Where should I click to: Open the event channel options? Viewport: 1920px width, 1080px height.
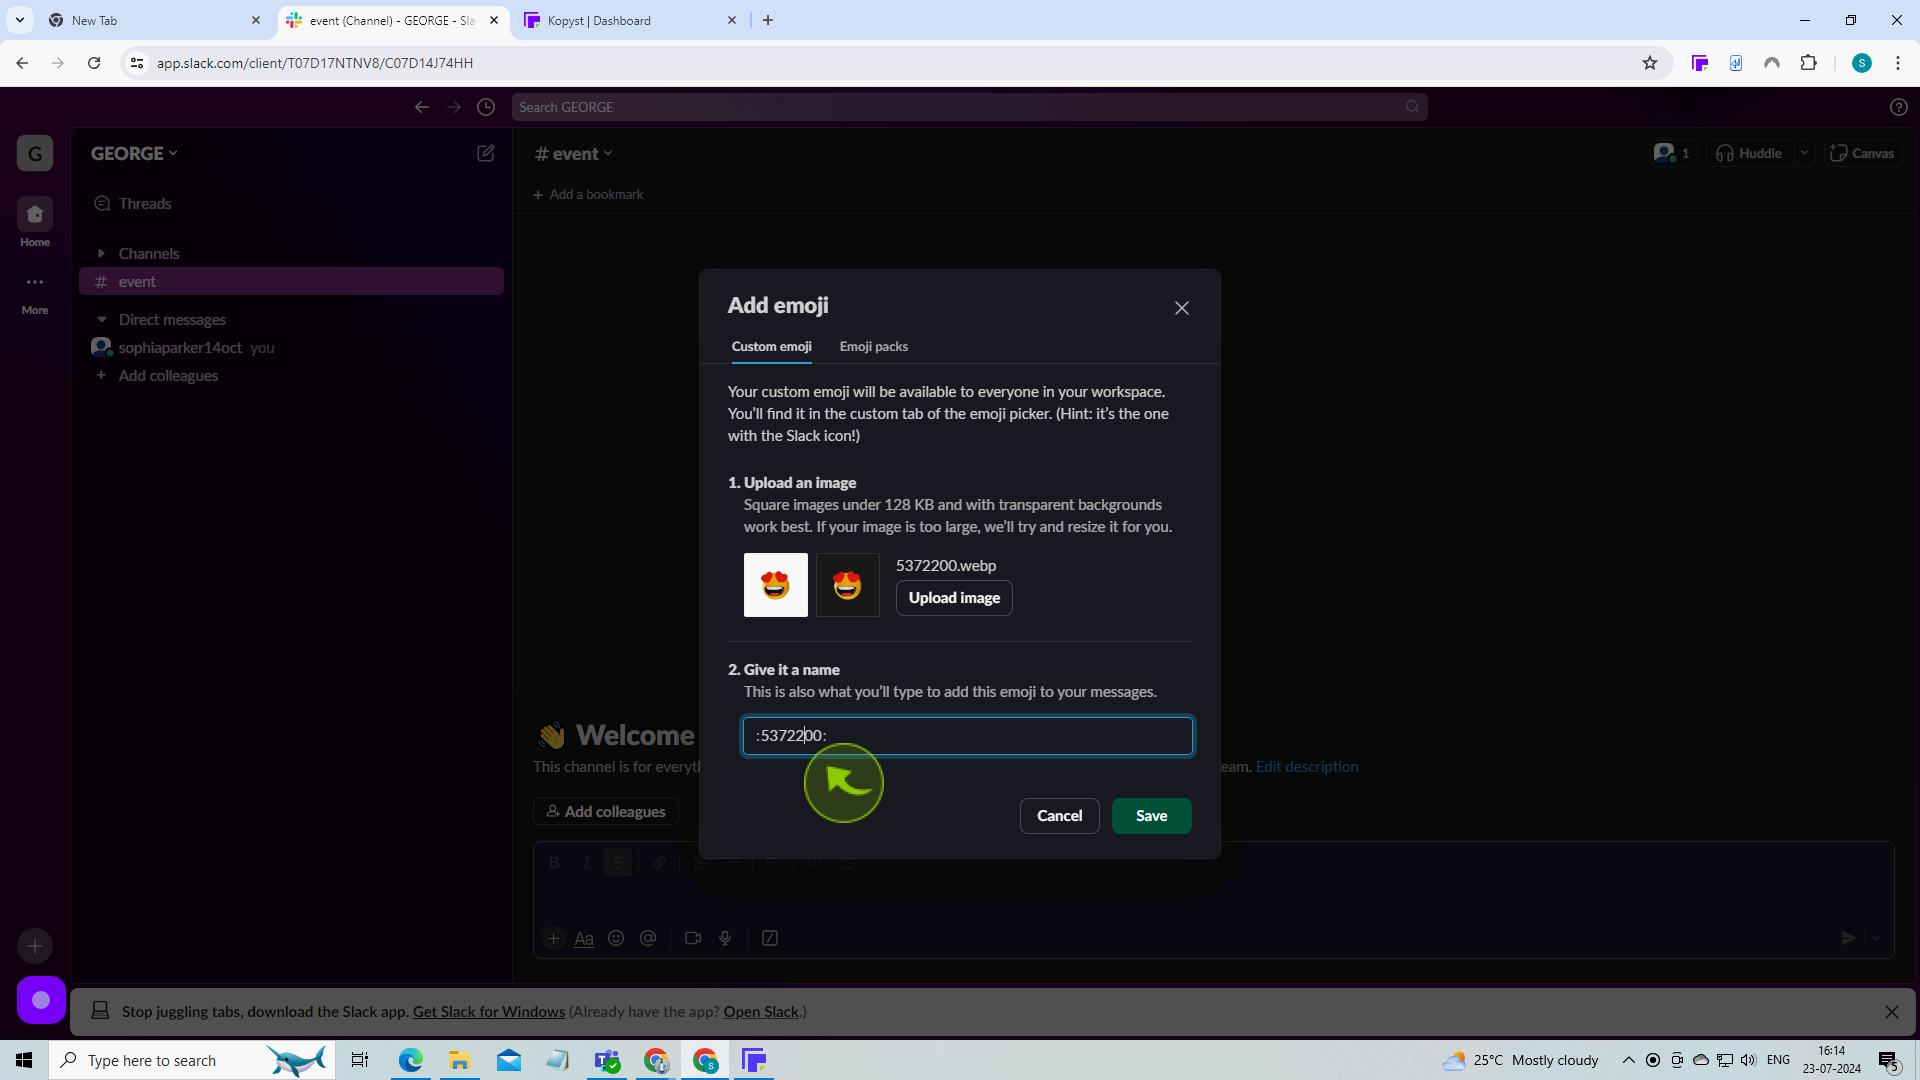coord(574,153)
